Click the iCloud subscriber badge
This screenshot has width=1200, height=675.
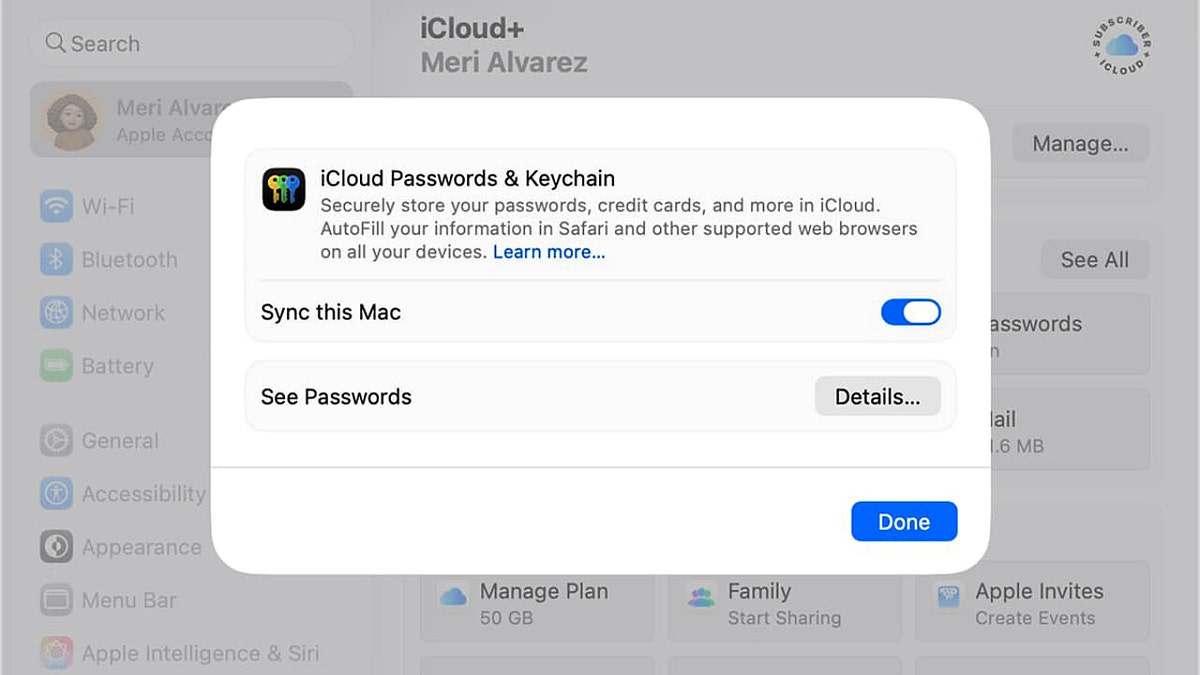[x=1121, y=45]
